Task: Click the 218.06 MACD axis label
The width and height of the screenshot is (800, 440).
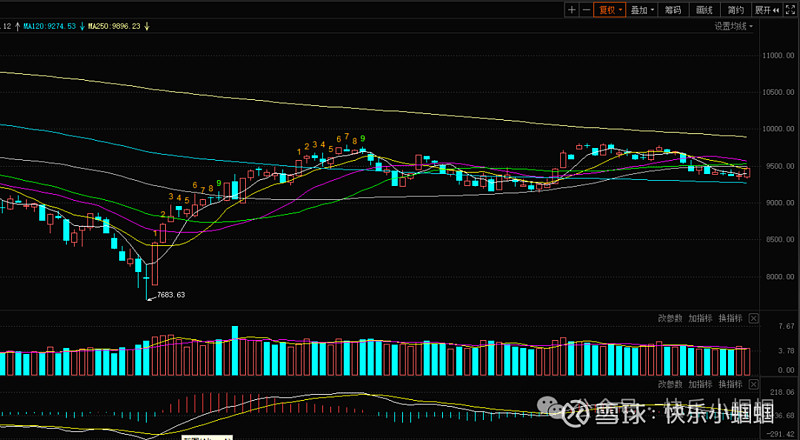Action: 784,392
